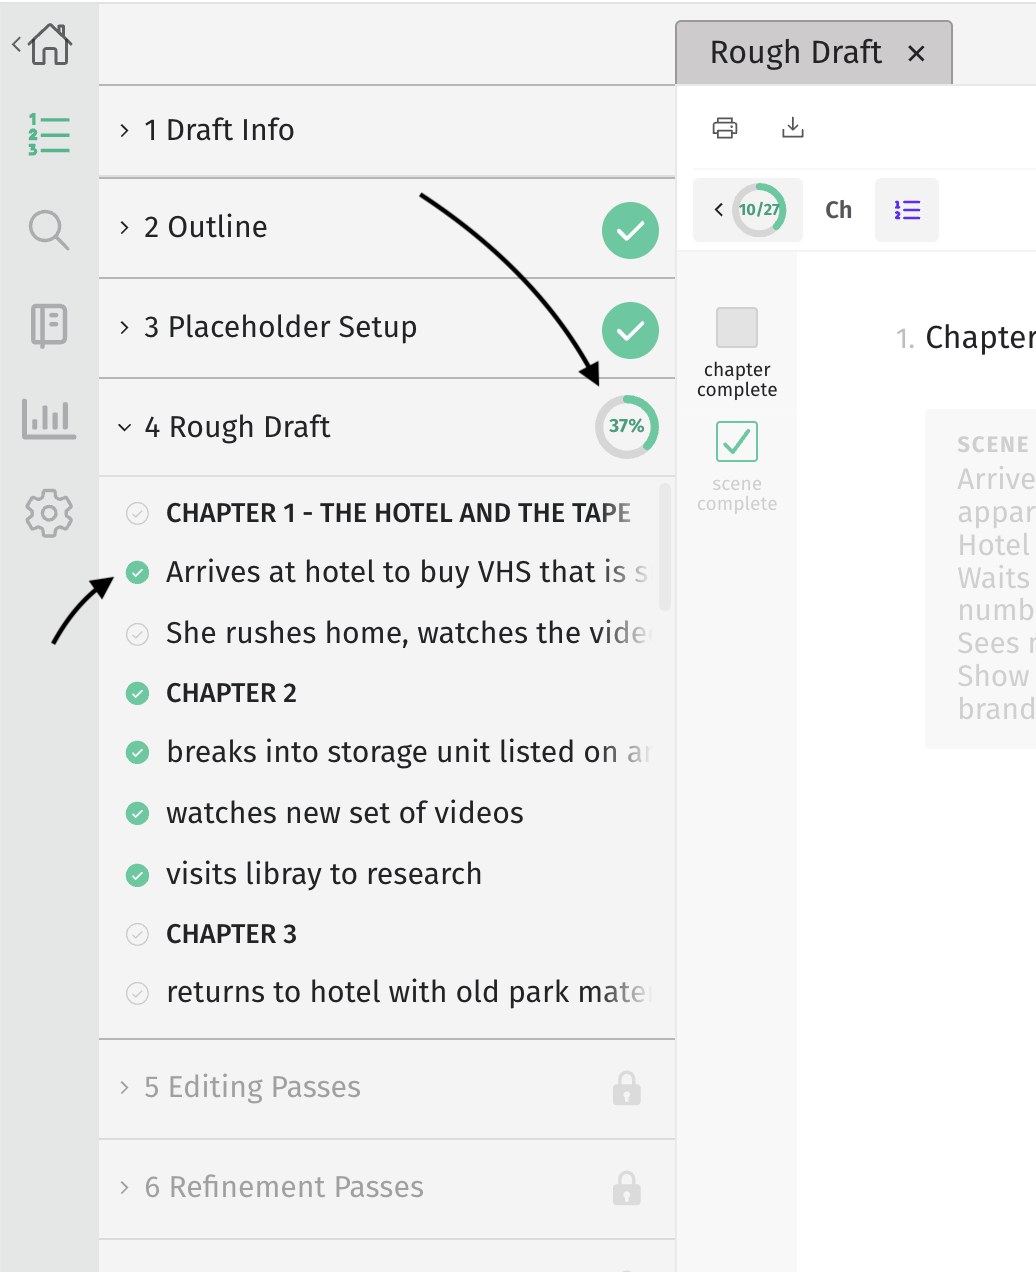Image resolution: width=1036 pixels, height=1272 pixels.
Task: Click the Ch view button
Action: pyautogui.click(x=839, y=210)
